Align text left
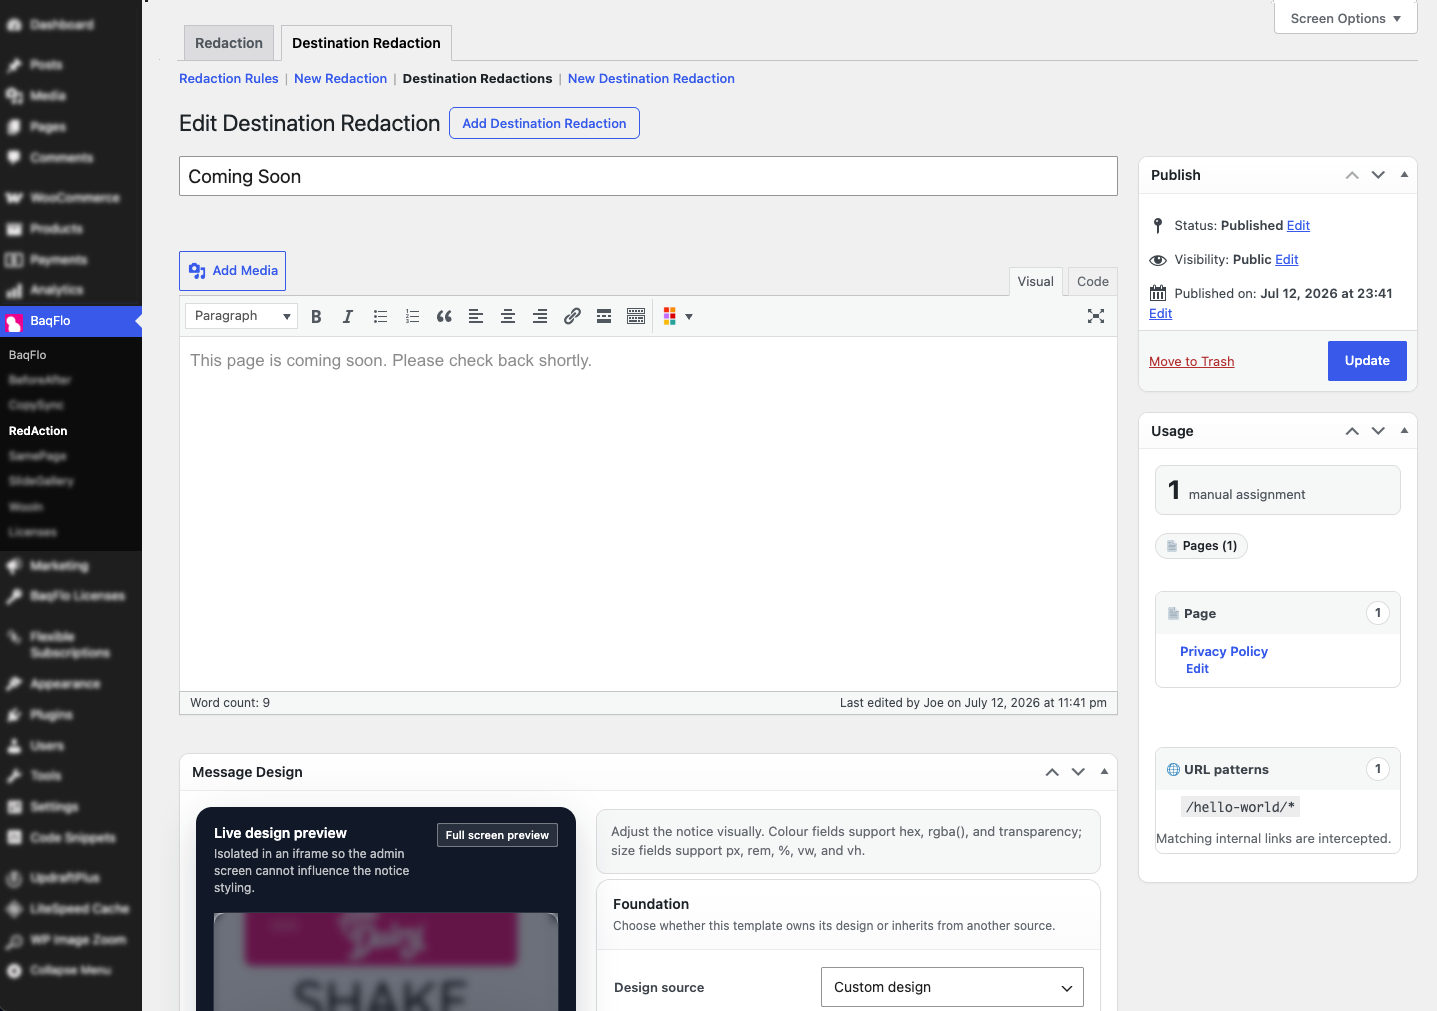The width and height of the screenshot is (1437, 1011). pyautogui.click(x=476, y=316)
